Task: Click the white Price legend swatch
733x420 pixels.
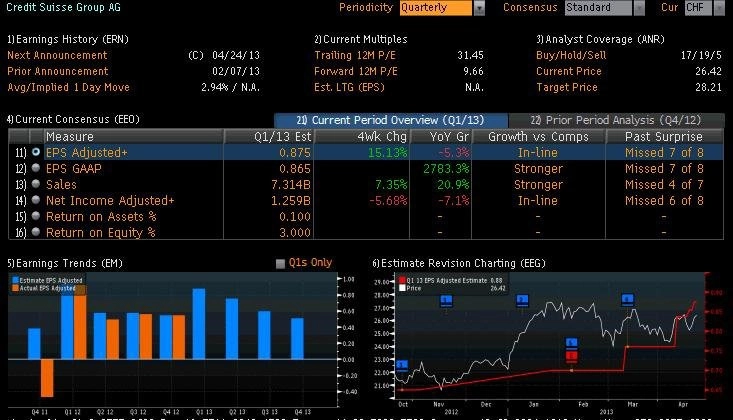Action: [402, 288]
